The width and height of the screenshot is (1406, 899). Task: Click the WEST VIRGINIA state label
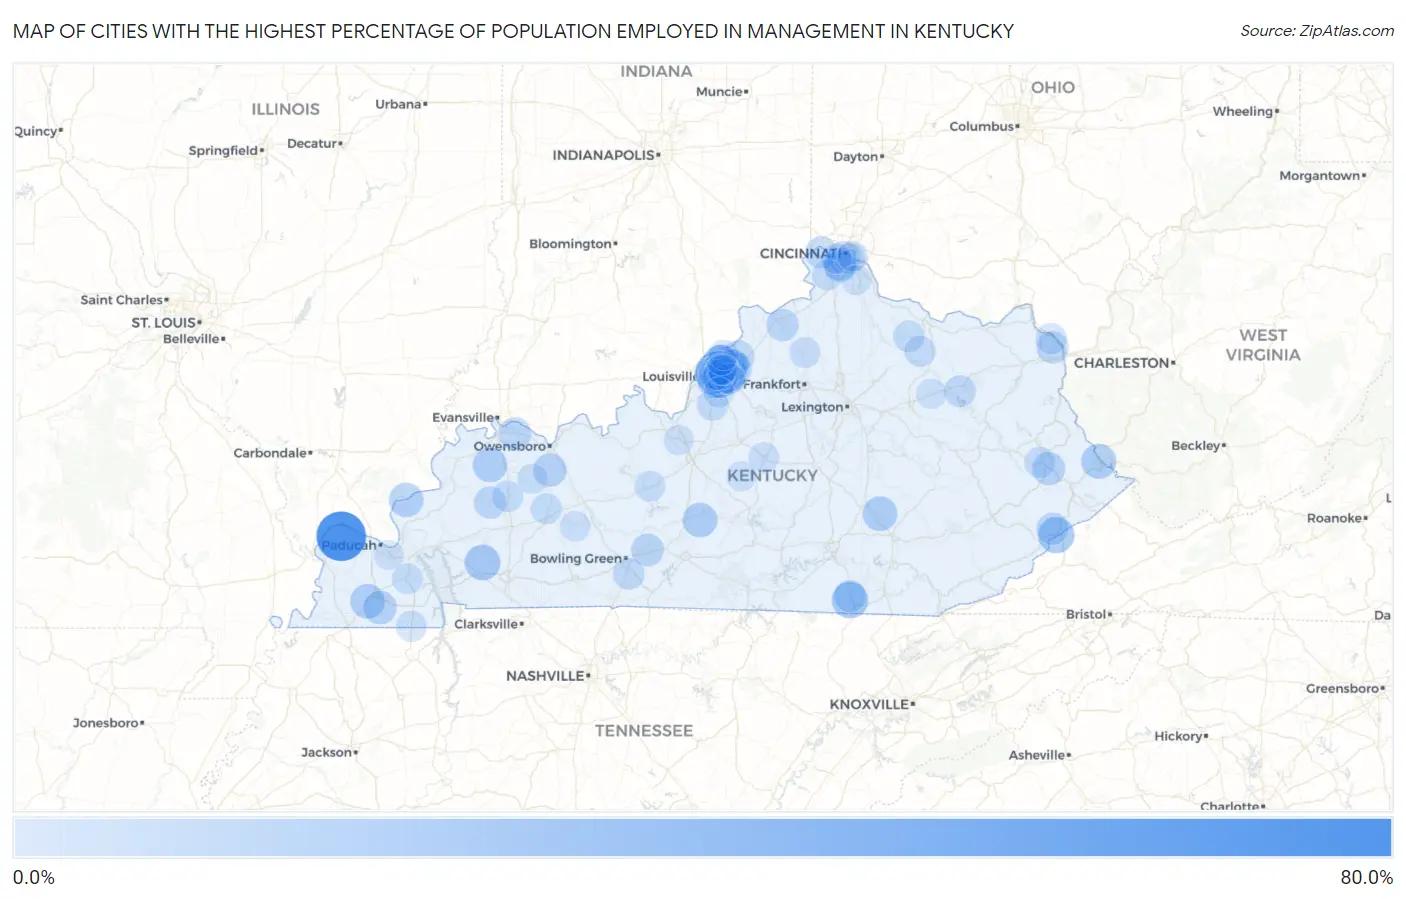1263,345
